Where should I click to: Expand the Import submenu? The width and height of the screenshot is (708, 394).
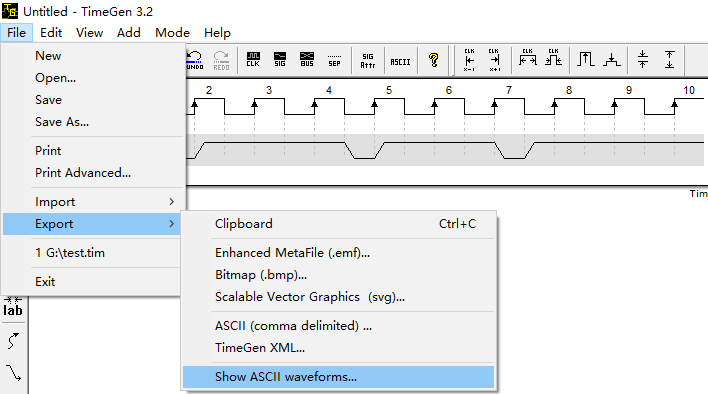(x=93, y=202)
